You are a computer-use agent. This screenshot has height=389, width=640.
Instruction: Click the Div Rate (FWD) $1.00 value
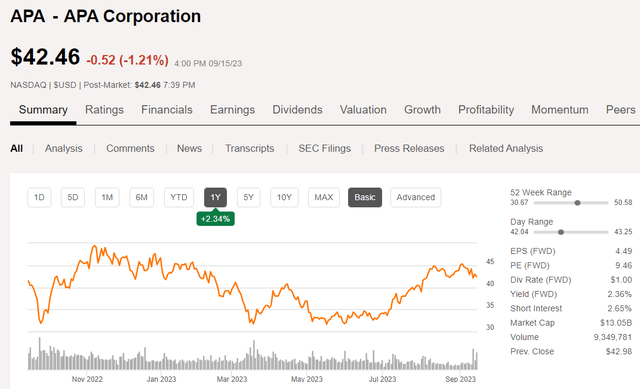tap(621, 280)
